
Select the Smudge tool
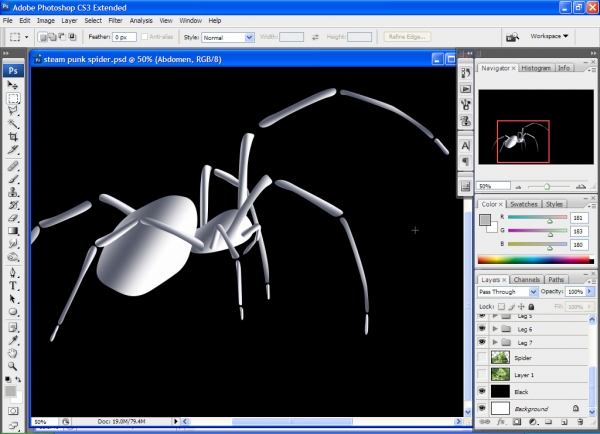click(x=13, y=243)
